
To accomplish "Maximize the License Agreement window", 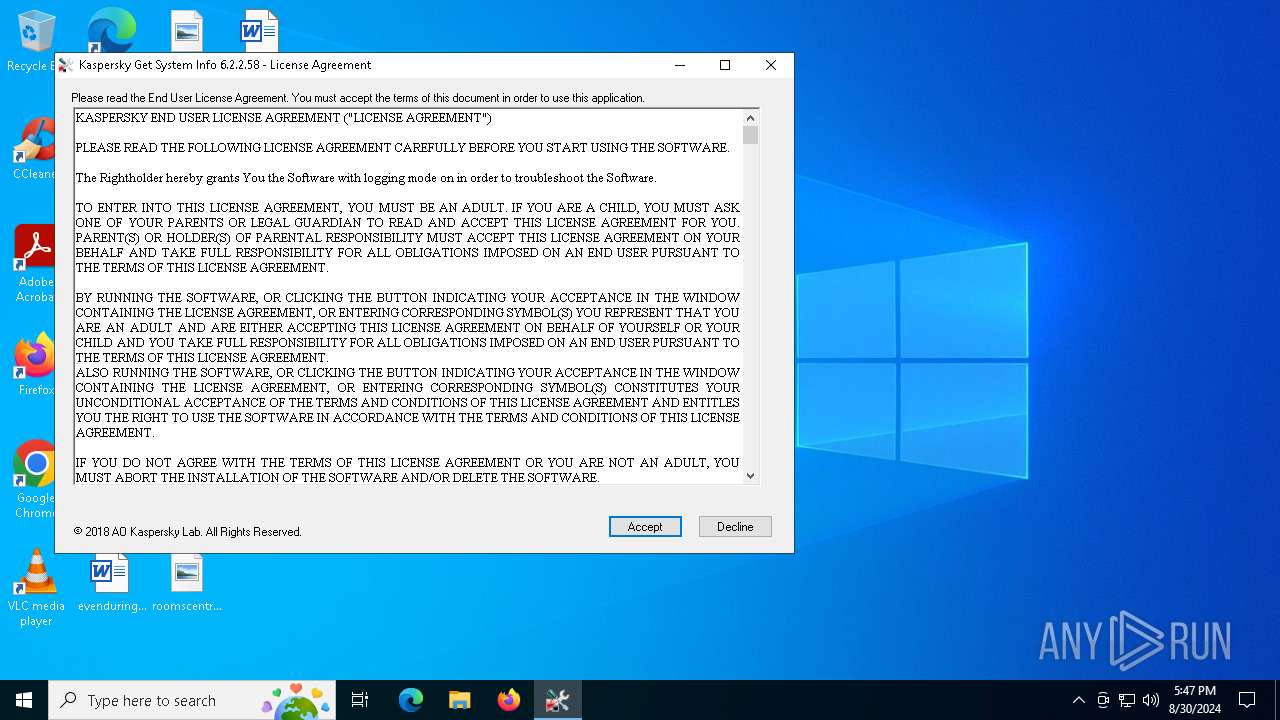I will 725,65.
